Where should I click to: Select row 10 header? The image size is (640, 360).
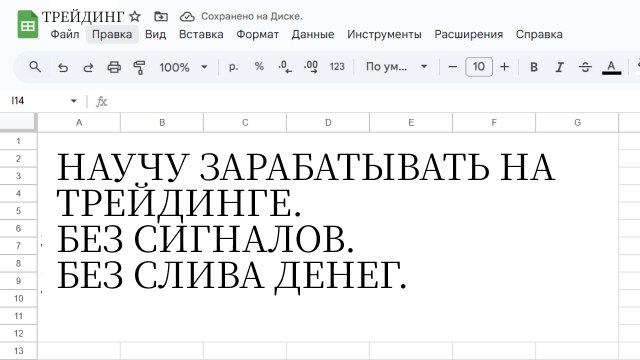coord(18,298)
